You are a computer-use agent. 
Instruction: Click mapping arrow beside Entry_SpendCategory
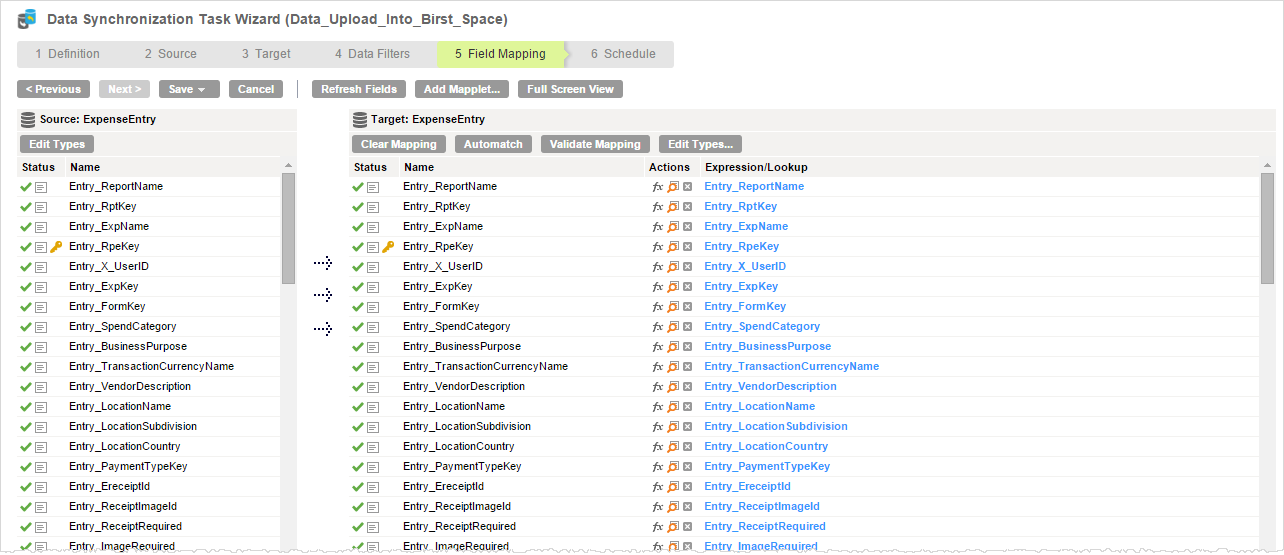[323, 328]
